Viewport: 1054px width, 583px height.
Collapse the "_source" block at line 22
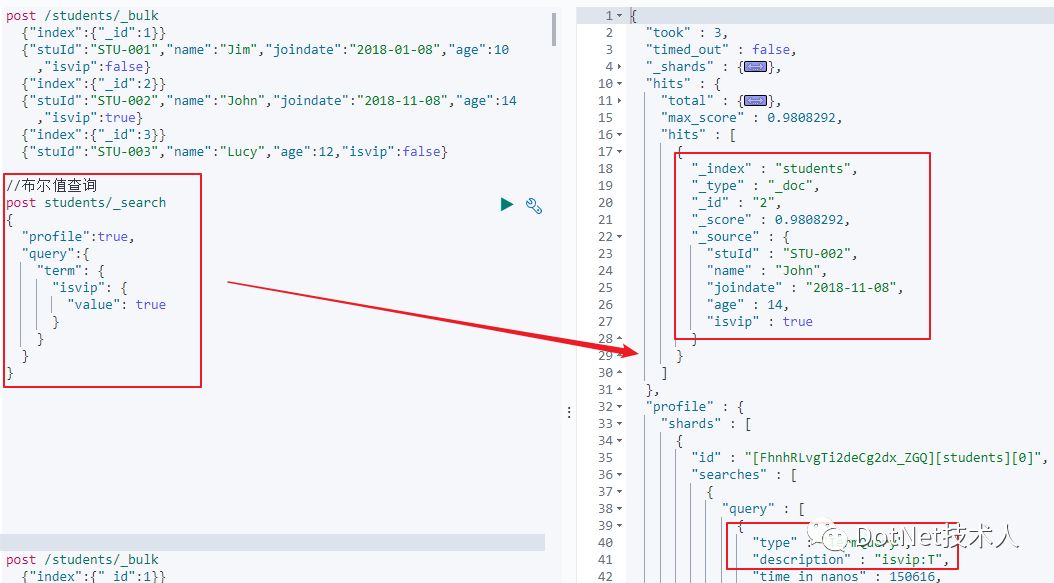(620, 237)
